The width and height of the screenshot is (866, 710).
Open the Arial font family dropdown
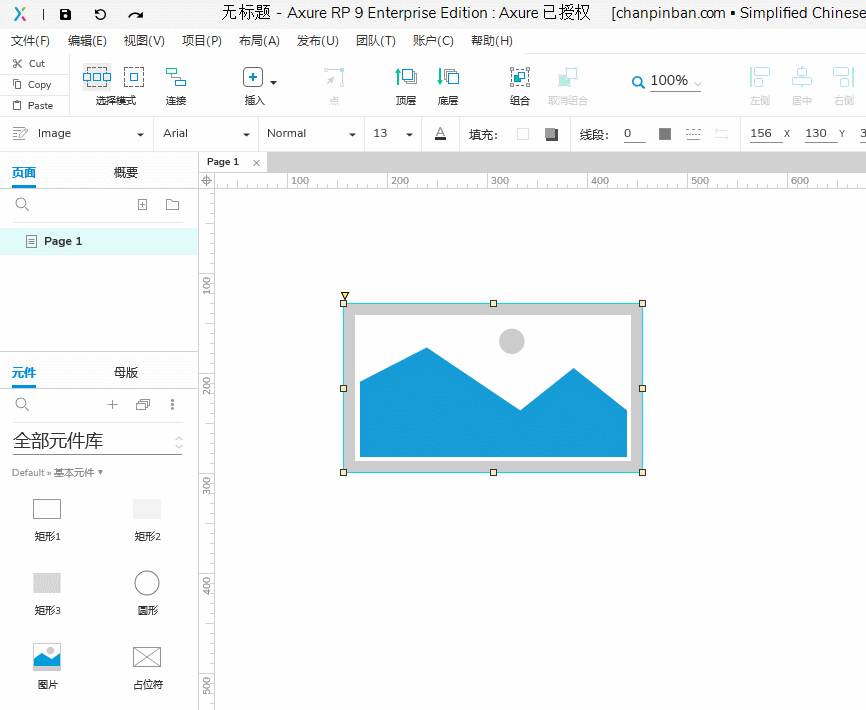(x=206, y=134)
